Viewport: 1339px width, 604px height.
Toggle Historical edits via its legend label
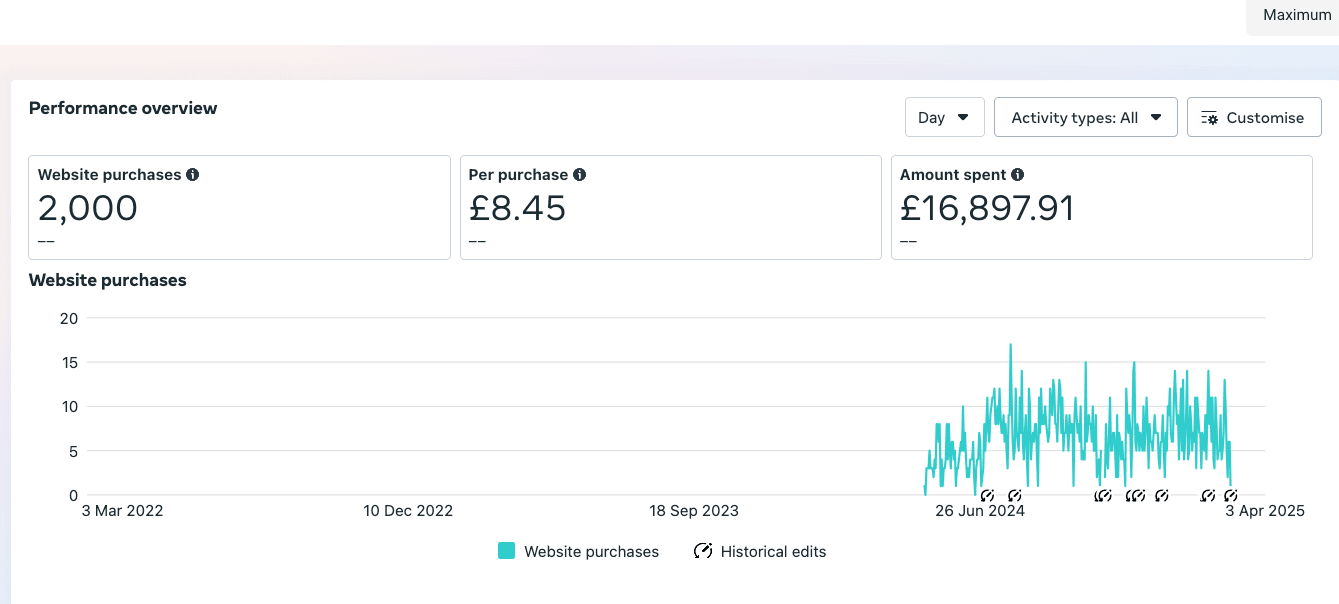pyautogui.click(x=773, y=551)
